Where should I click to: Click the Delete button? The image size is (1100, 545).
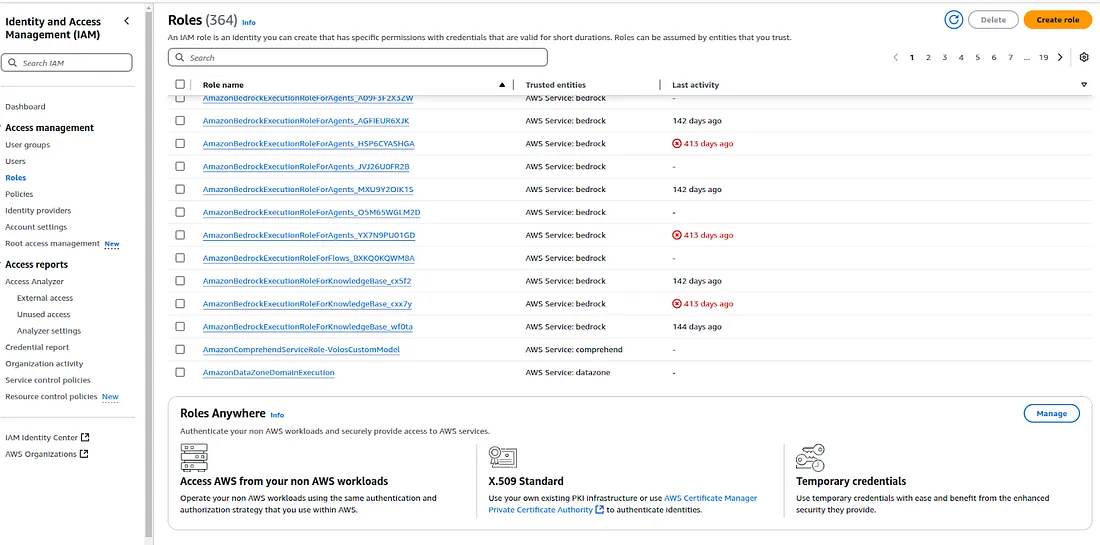coord(993,20)
